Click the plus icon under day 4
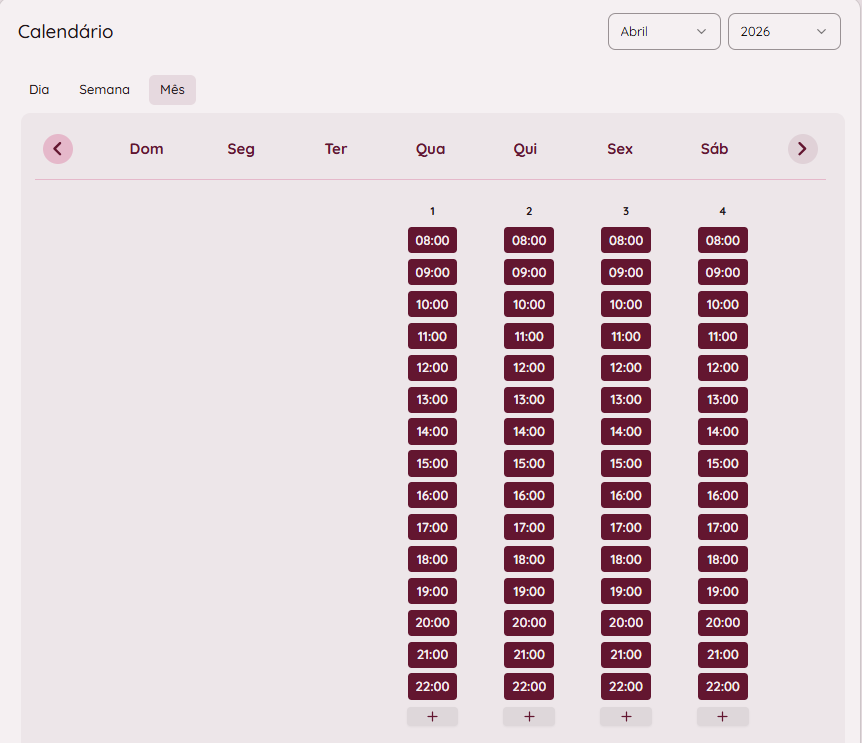This screenshot has height=743, width=862. click(x=723, y=716)
